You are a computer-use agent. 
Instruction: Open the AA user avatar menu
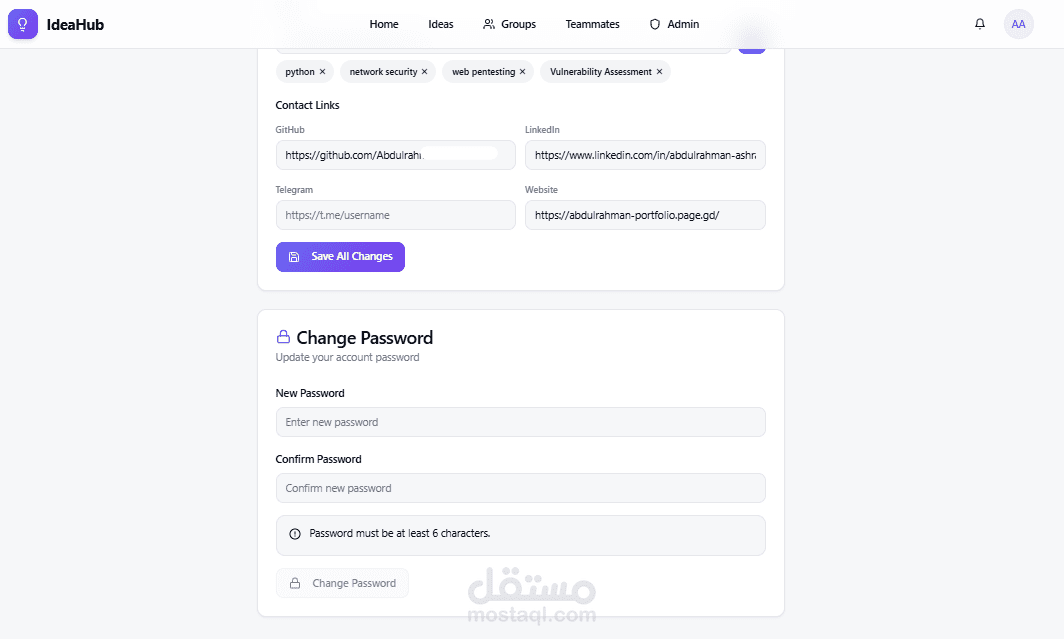coord(1018,24)
